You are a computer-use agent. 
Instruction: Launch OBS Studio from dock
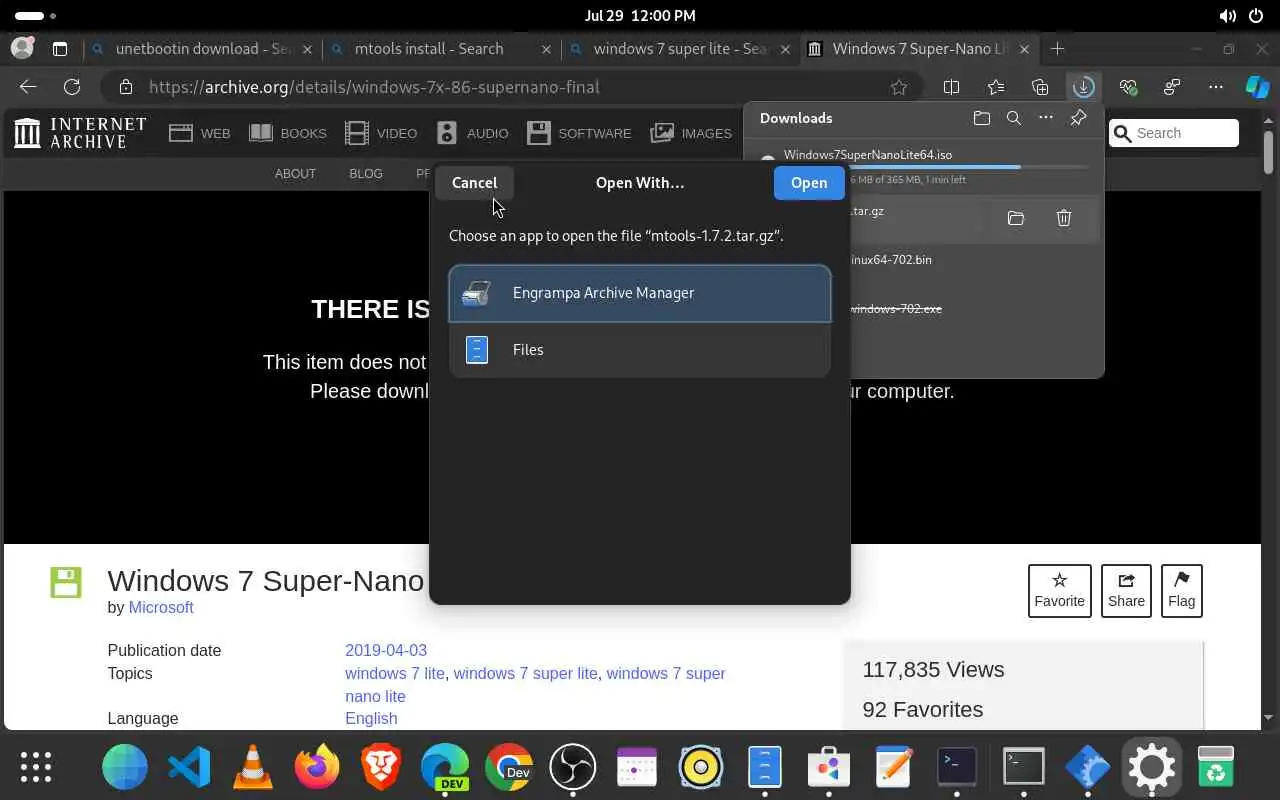573,767
